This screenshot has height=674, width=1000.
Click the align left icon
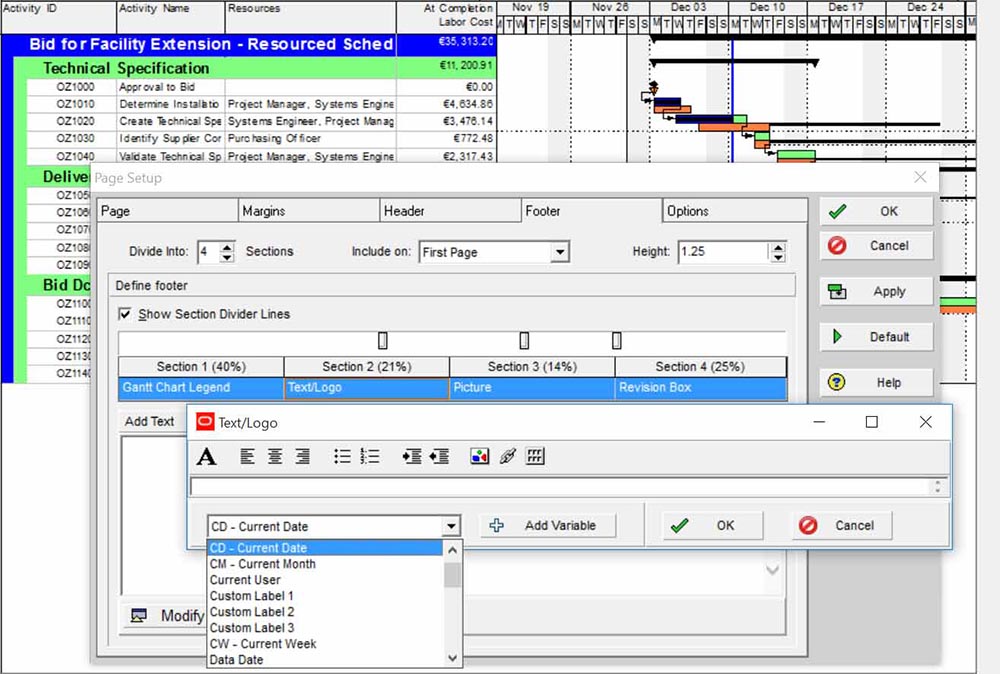pos(248,457)
